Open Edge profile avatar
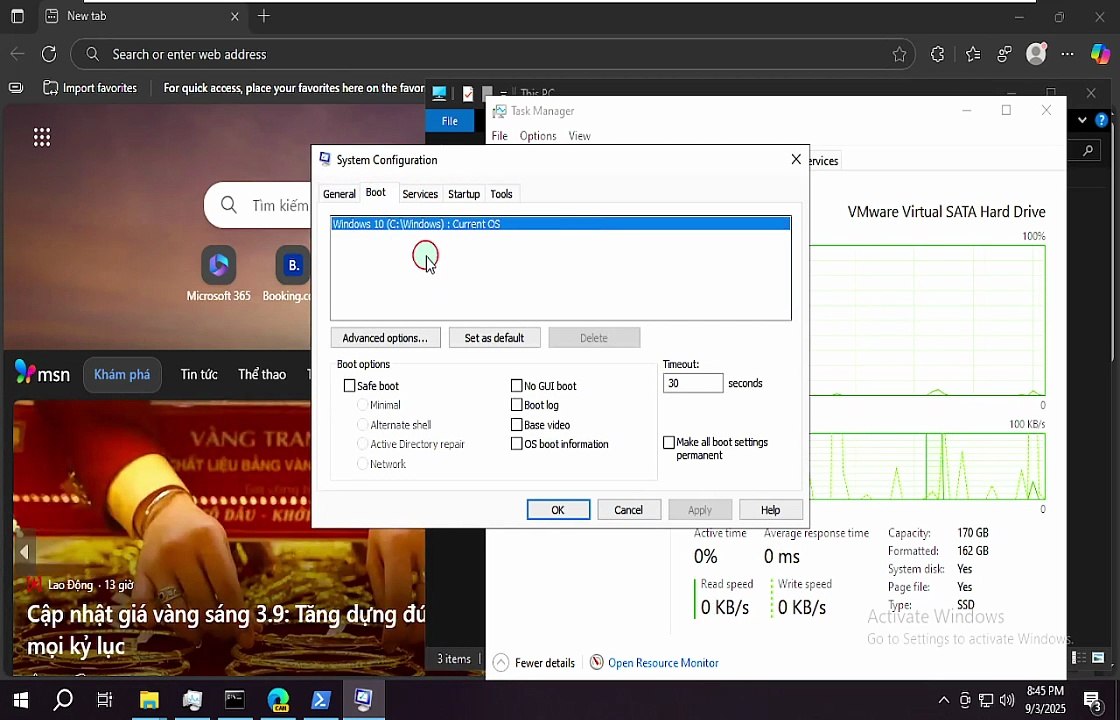The height and width of the screenshot is (720, 1120). (x=1036, y=53)
